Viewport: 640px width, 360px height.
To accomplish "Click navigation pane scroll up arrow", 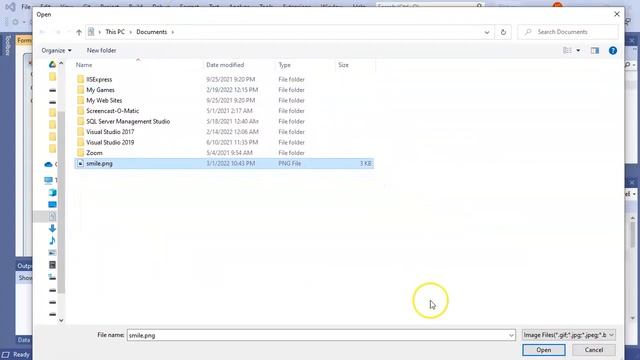I will click(61, 64).
